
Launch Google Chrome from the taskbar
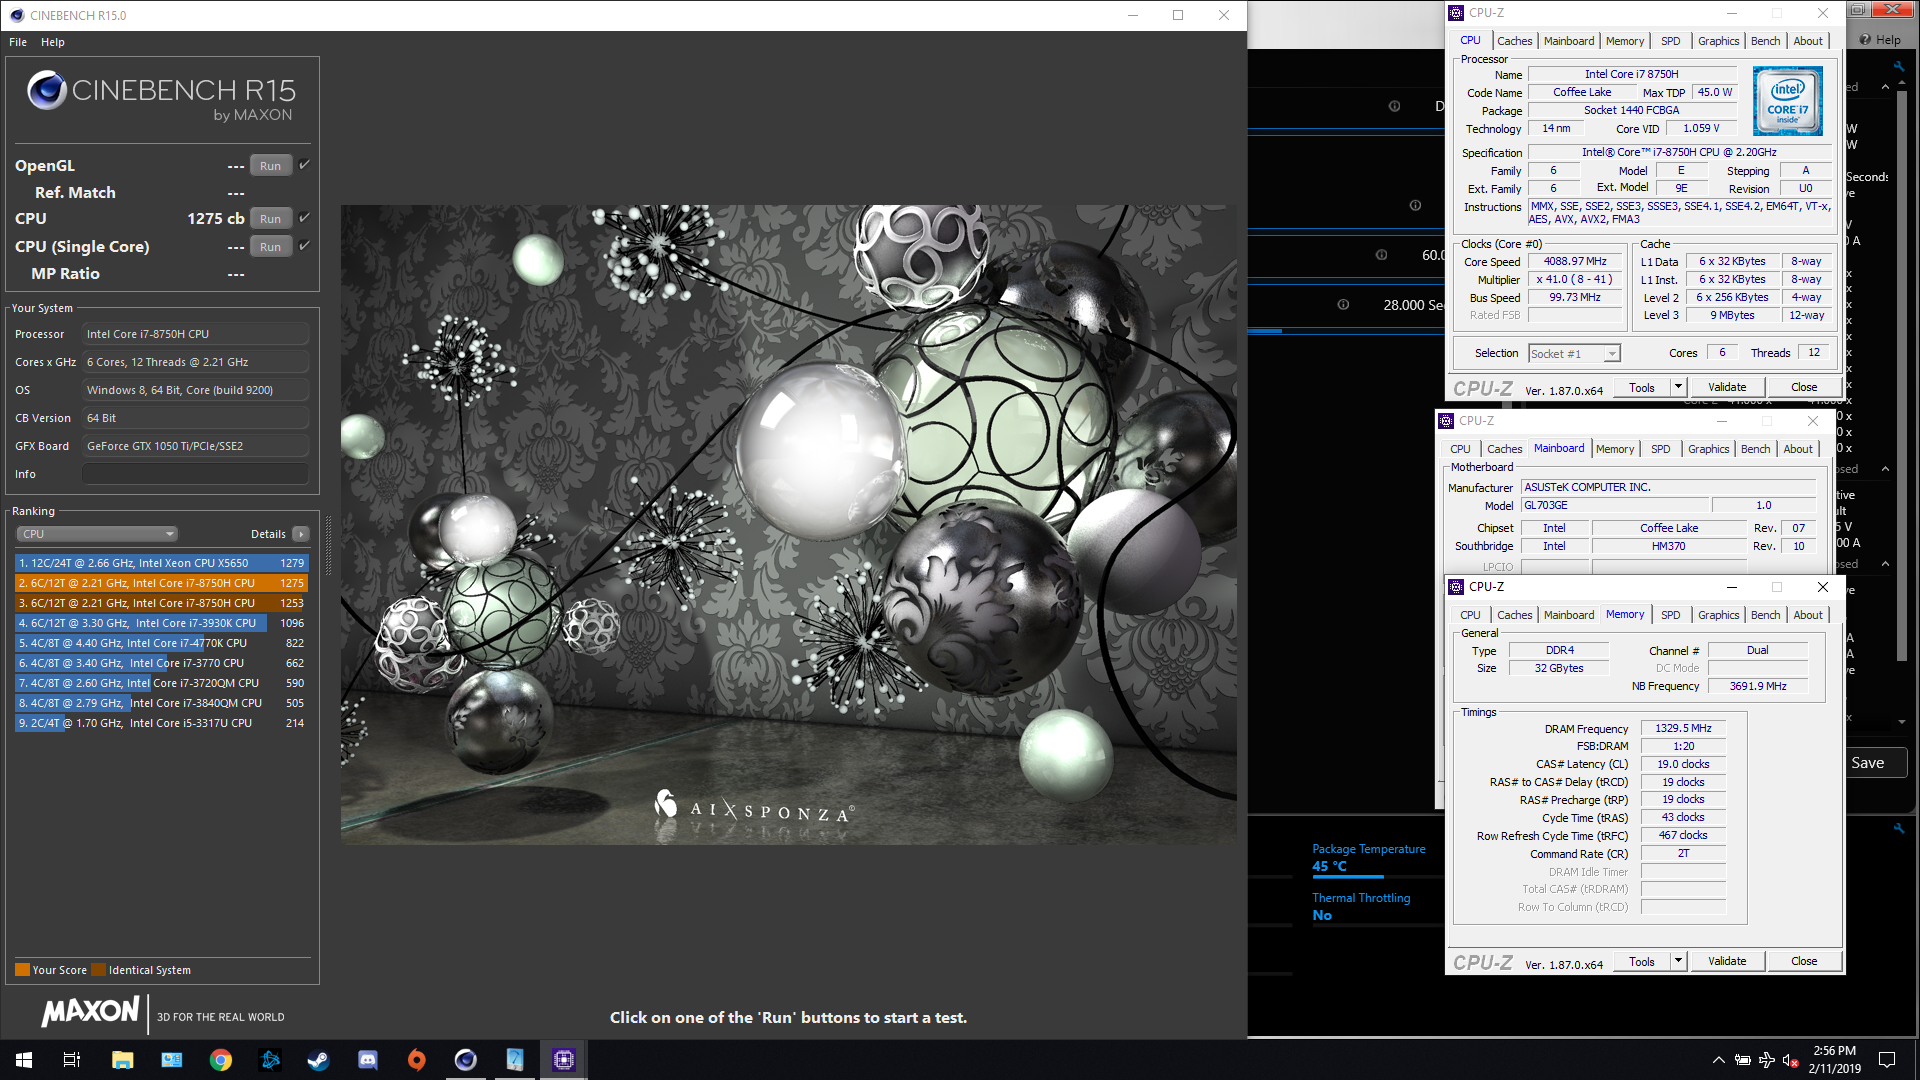[x=220, y=1060]
